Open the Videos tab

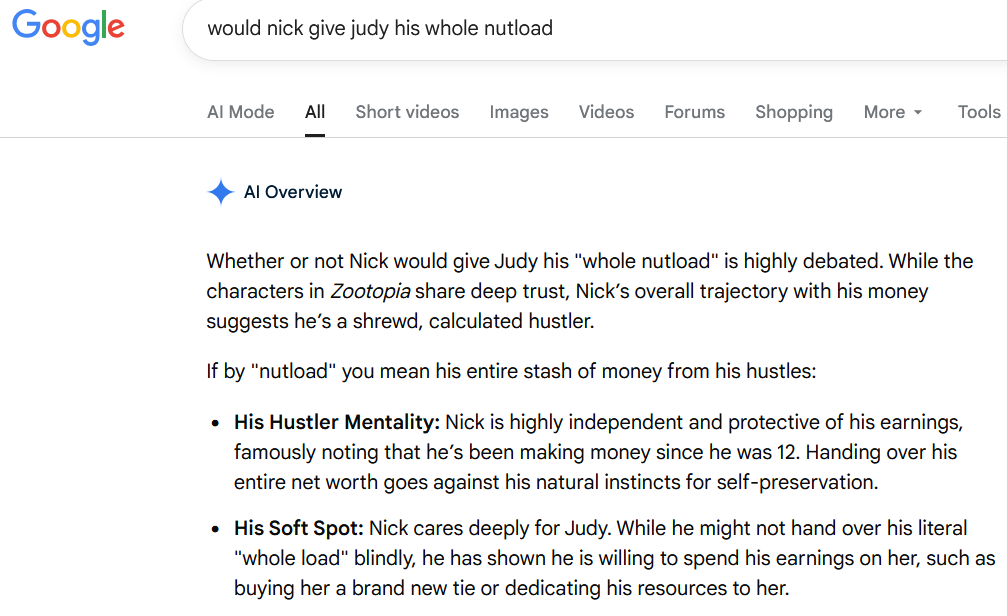pos(606,112)
